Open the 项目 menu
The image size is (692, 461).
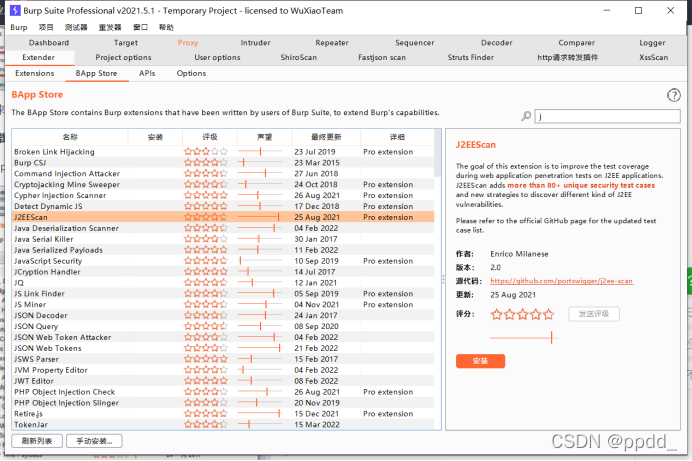click(x=46, y=27)
